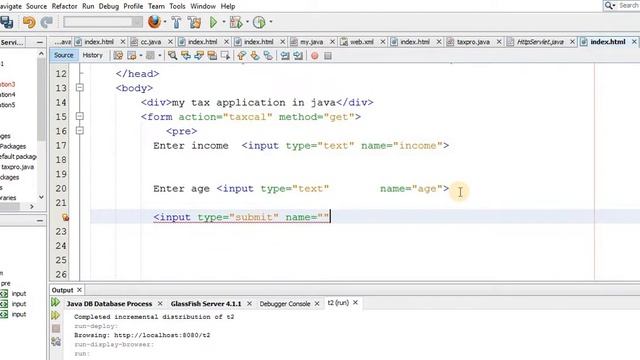Open the Run project dropdown arrow
This screenshot has height=360, width=640.
coord(224,22)
